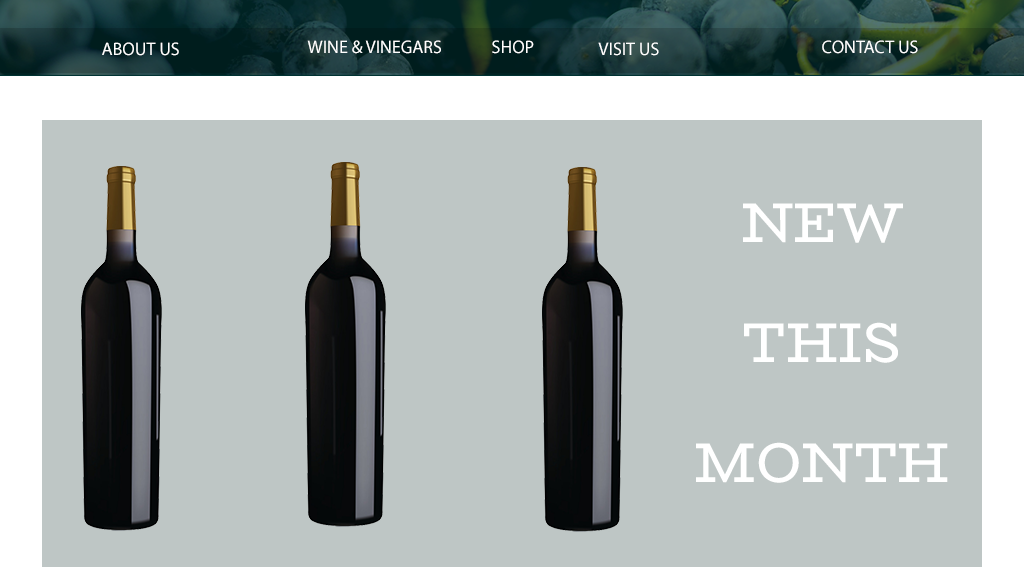Click the gold foil cap on right bottle
Screen dimensions: 1024x576
click(582, 199)
